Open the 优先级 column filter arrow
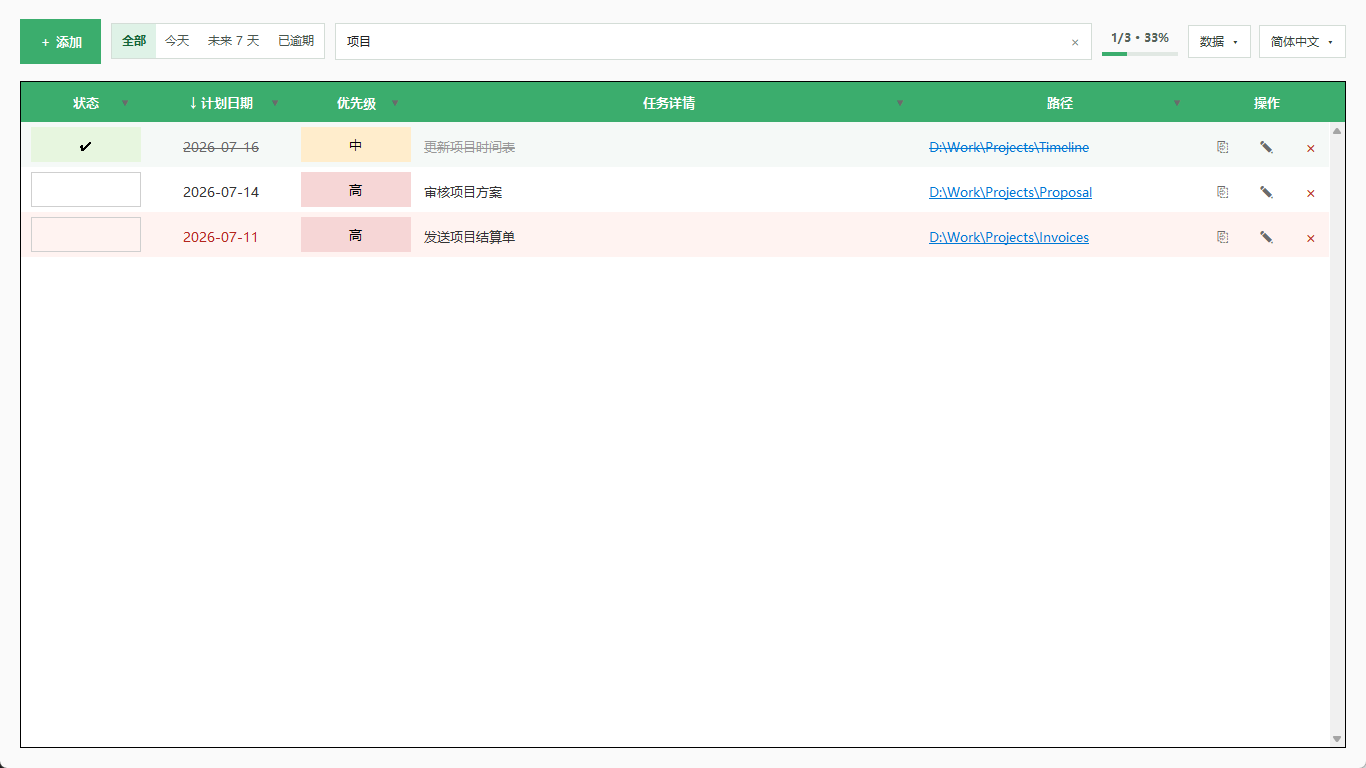 (x=395, y=103)
